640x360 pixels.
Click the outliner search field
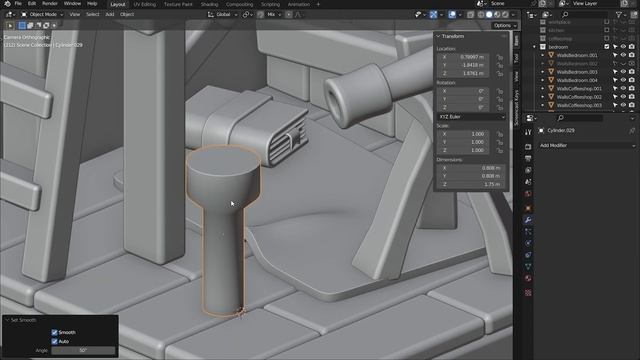[586, 15]
